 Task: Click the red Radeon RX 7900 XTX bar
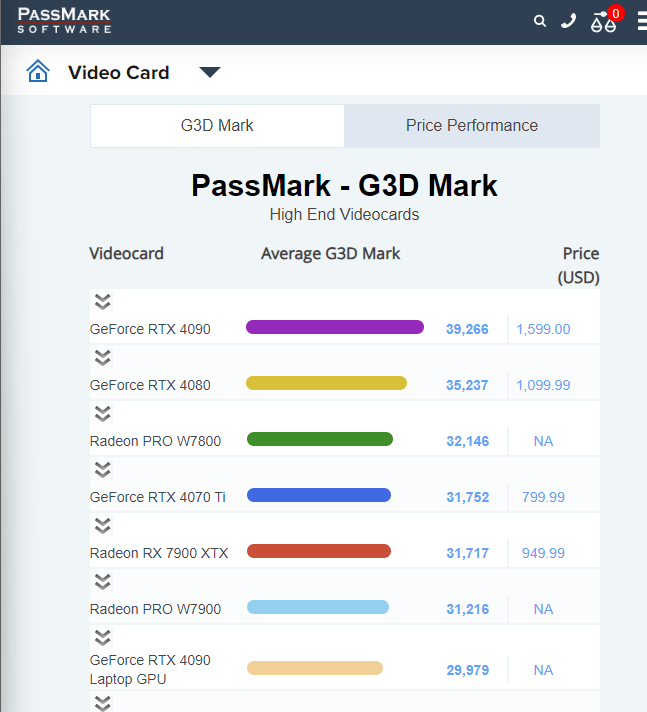pos(319,551)
